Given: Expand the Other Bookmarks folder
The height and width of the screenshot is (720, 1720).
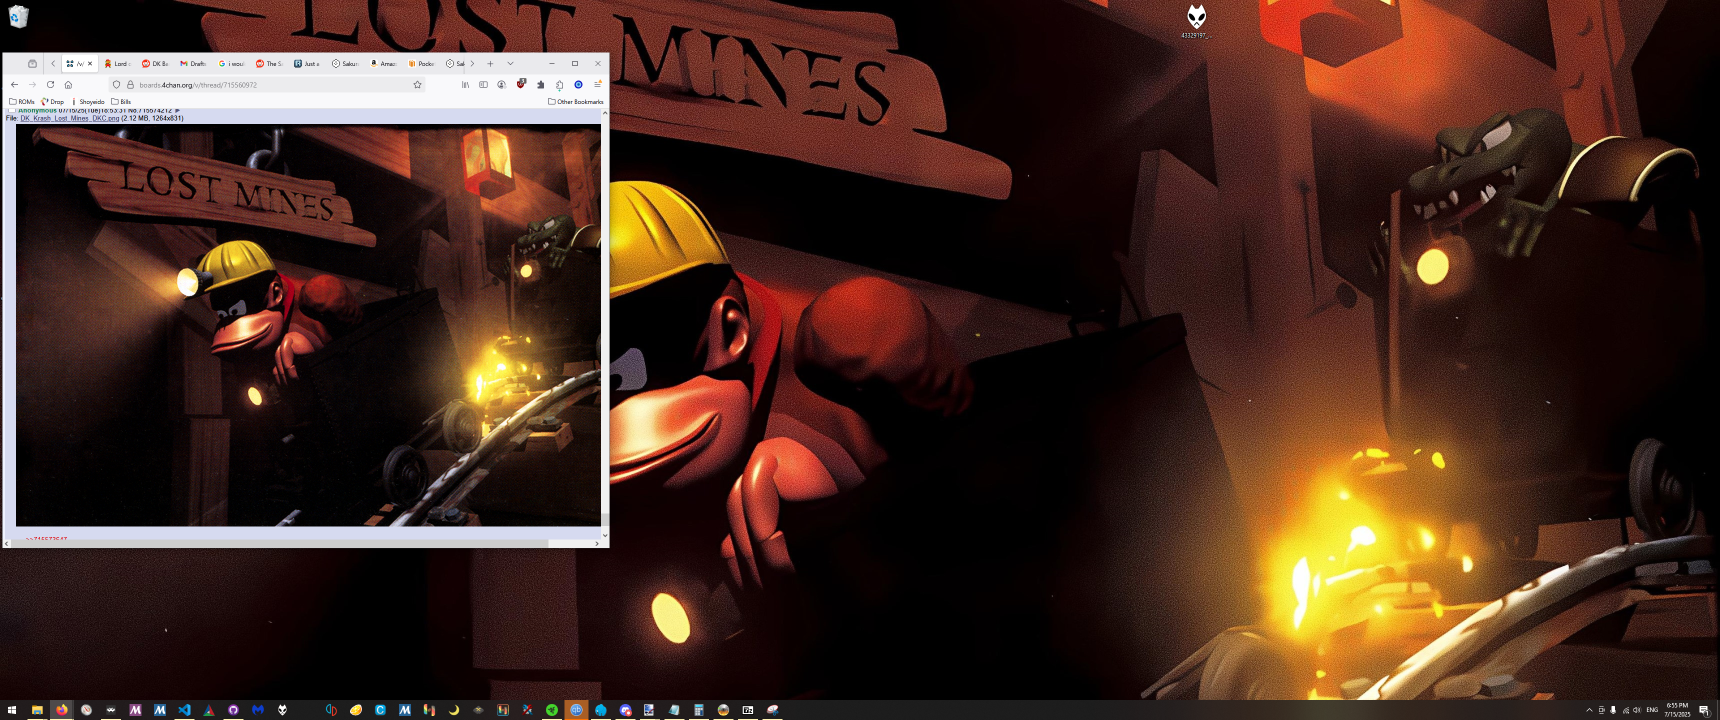Looking at the screenshot, I should (x=576, y=101).
